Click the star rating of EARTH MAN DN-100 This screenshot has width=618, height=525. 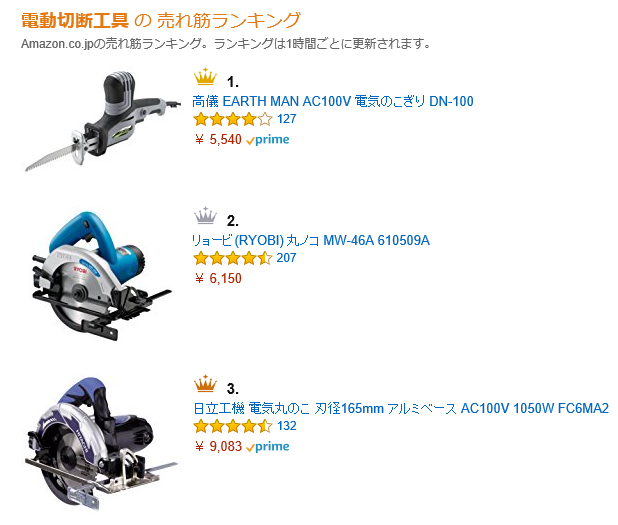tap(233, 119)
